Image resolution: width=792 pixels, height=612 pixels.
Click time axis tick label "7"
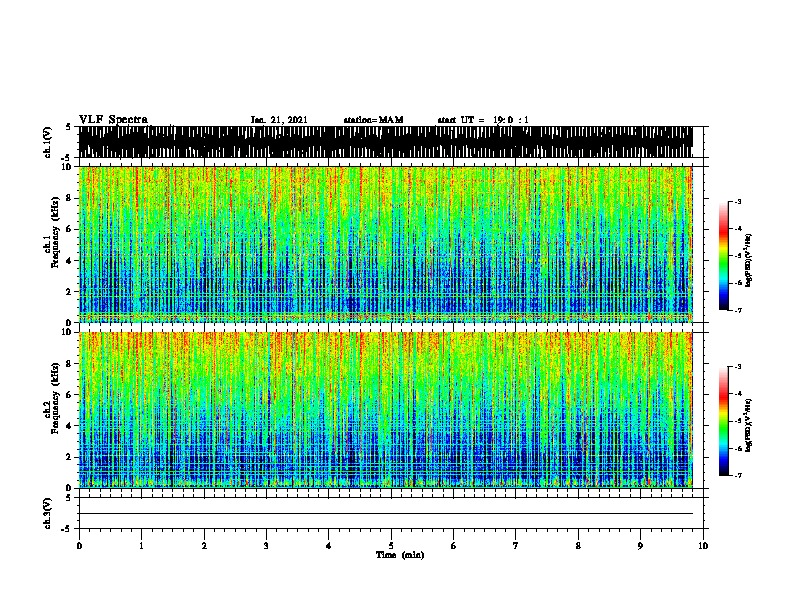click(516, 546)
